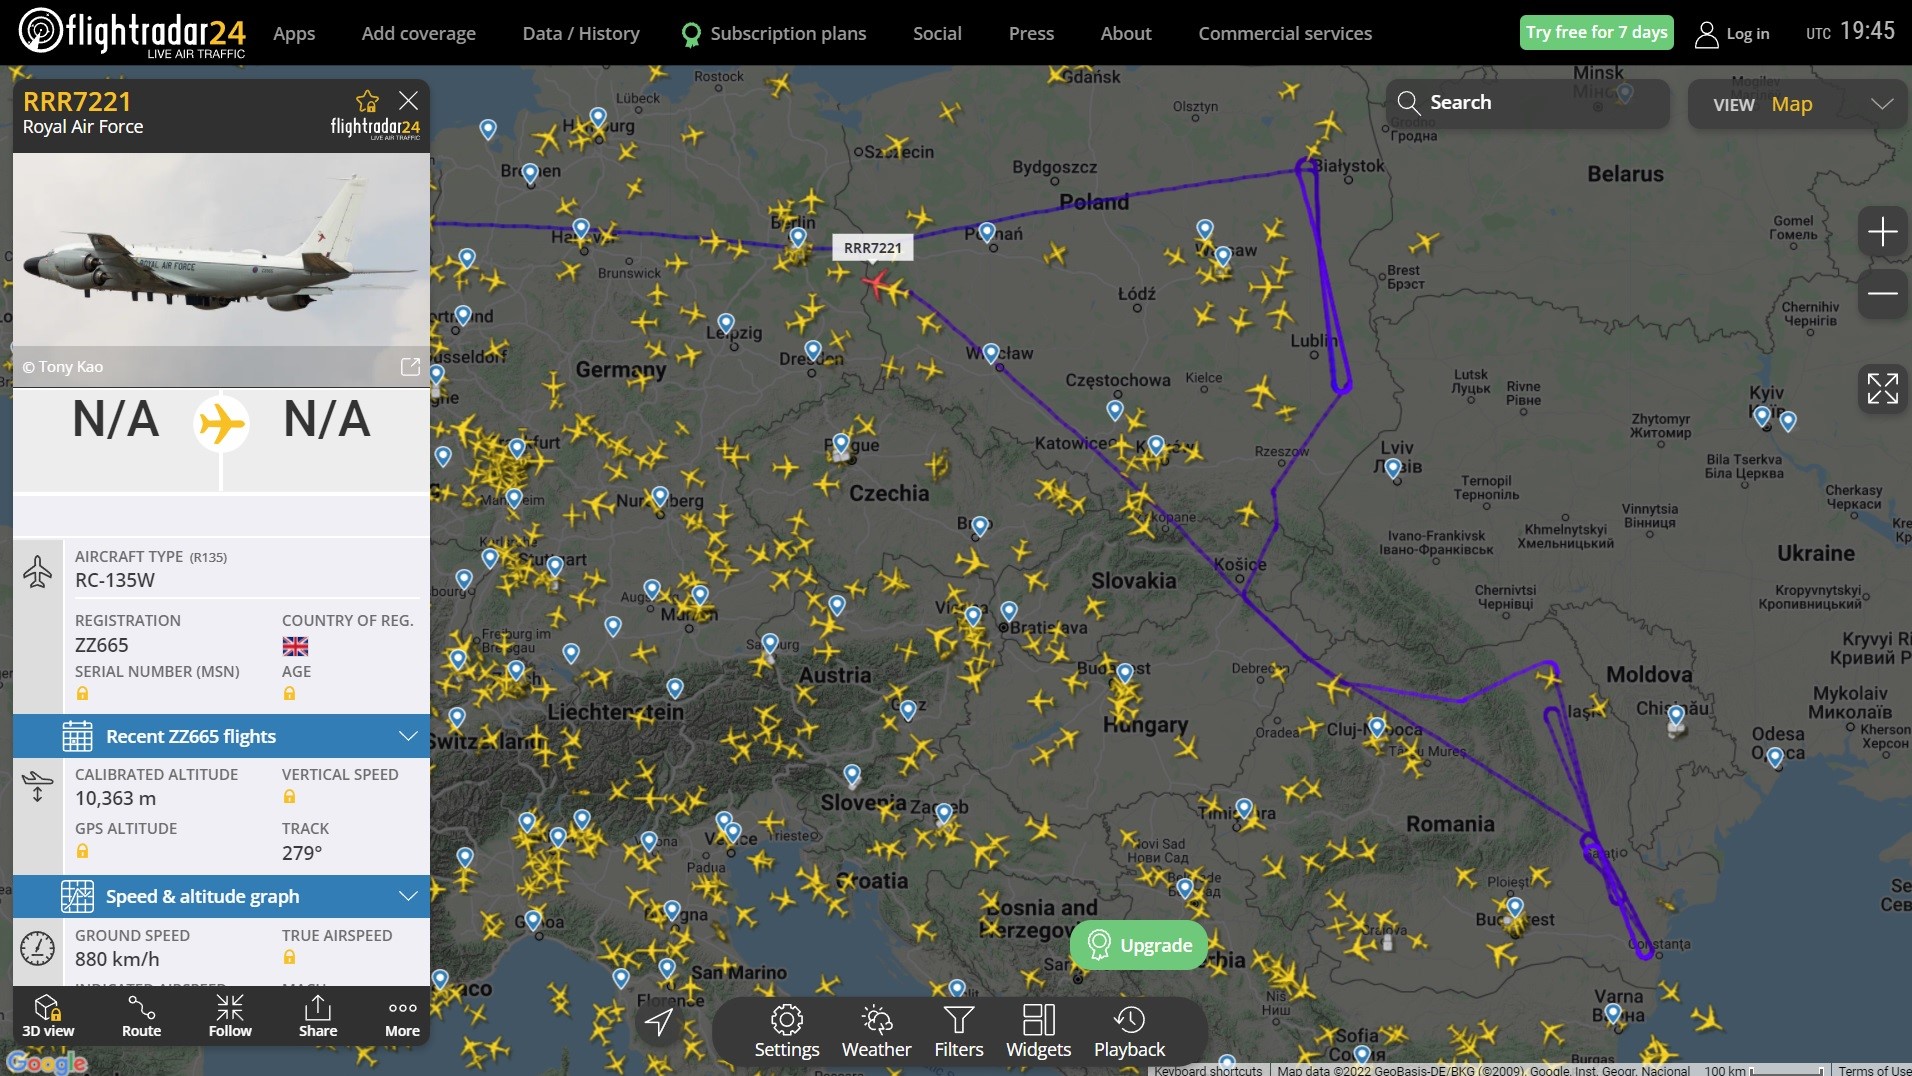Open the 3D view of the flight
The image size is (1912, 1076).
pos(48,1016)
